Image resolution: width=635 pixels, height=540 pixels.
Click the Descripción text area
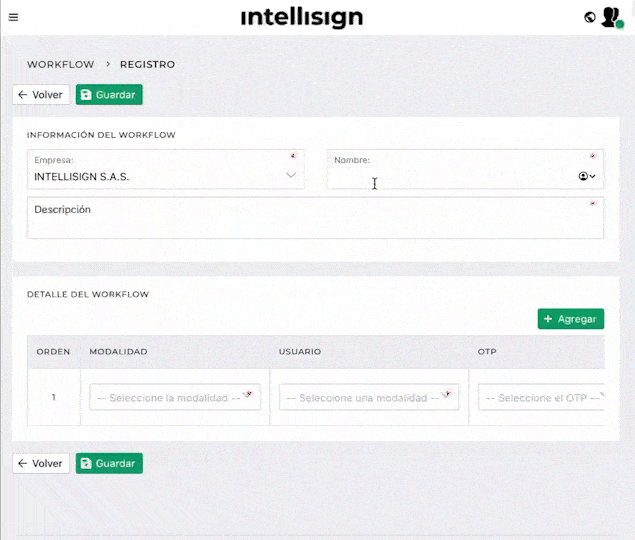(x=315, y=218)
